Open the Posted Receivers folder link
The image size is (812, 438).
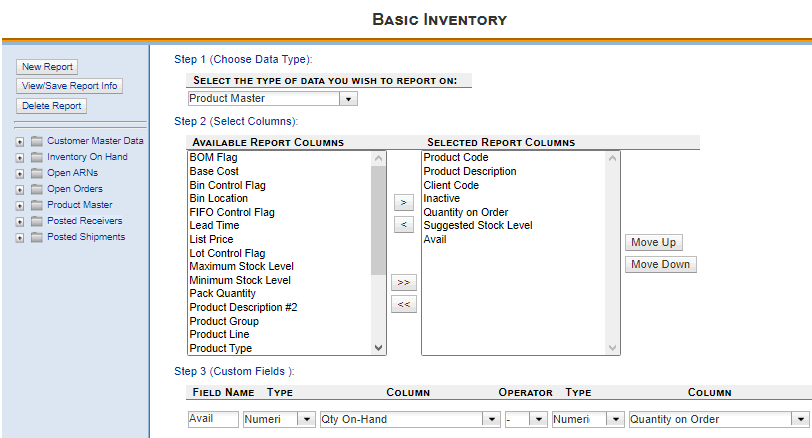(85, 221)
